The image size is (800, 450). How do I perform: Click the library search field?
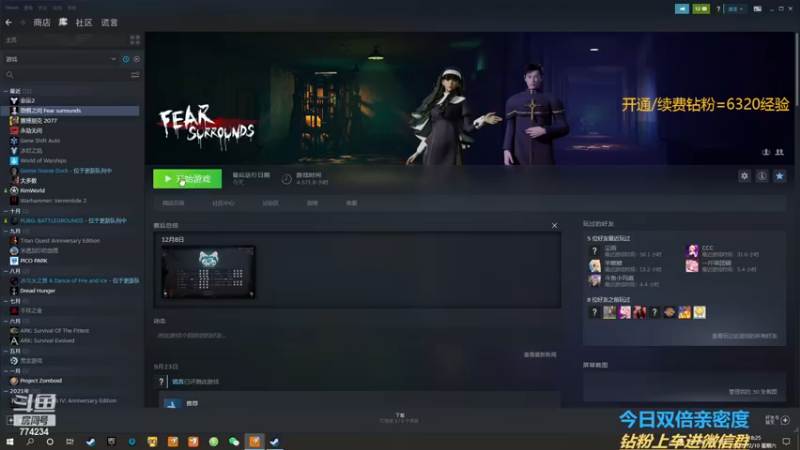tap(66, 75)
